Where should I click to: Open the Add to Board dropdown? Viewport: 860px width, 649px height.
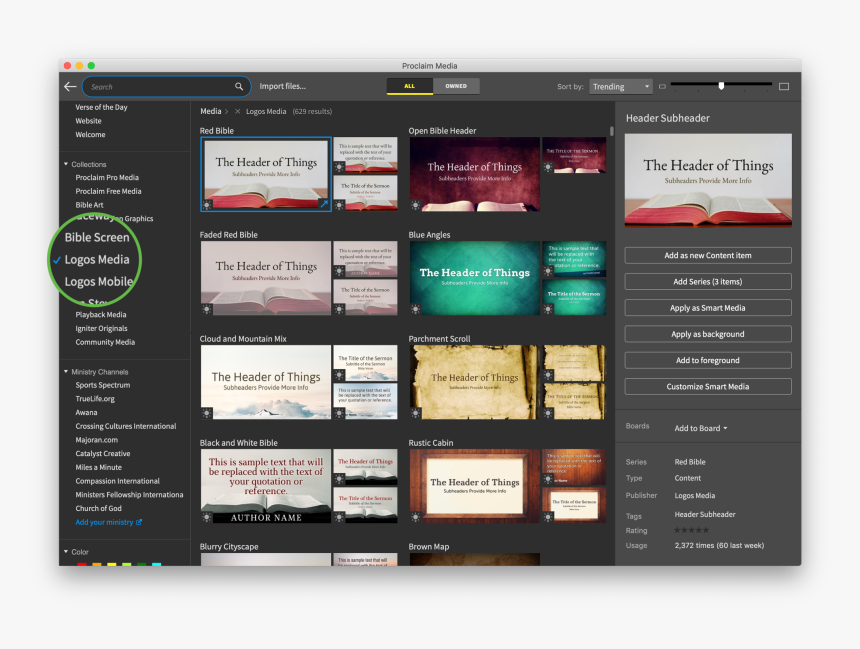click(700, 428)
